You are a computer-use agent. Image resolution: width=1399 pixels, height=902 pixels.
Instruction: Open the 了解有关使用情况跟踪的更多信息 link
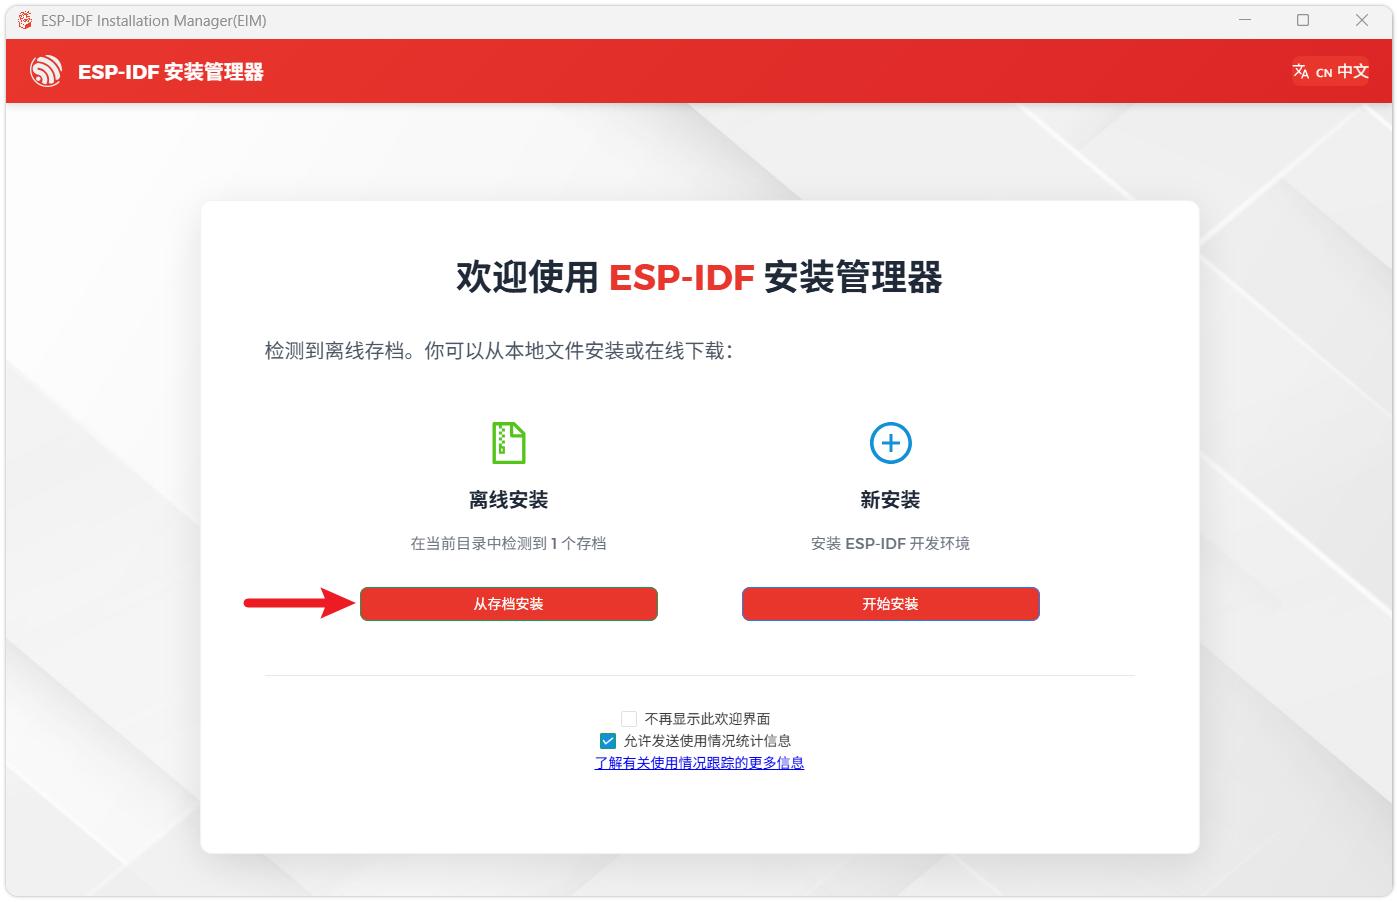point(699,763)
